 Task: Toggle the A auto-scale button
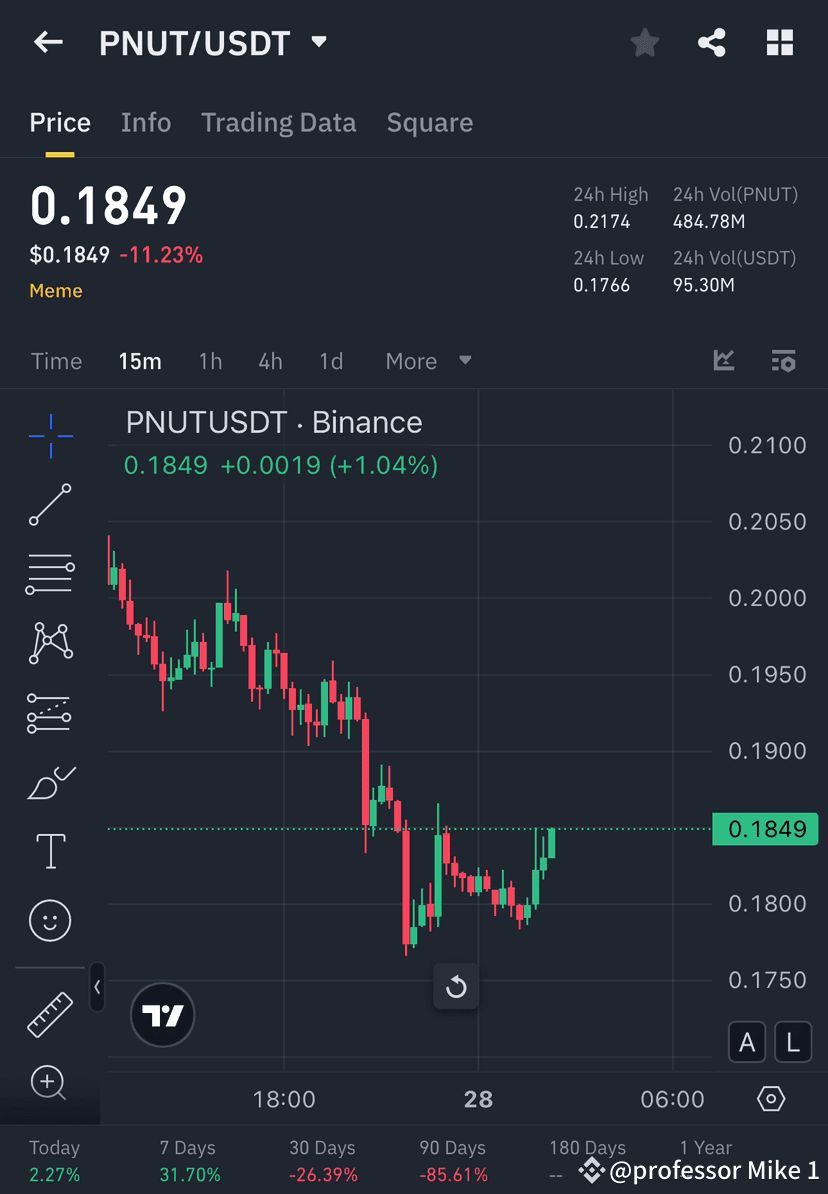747,1041
